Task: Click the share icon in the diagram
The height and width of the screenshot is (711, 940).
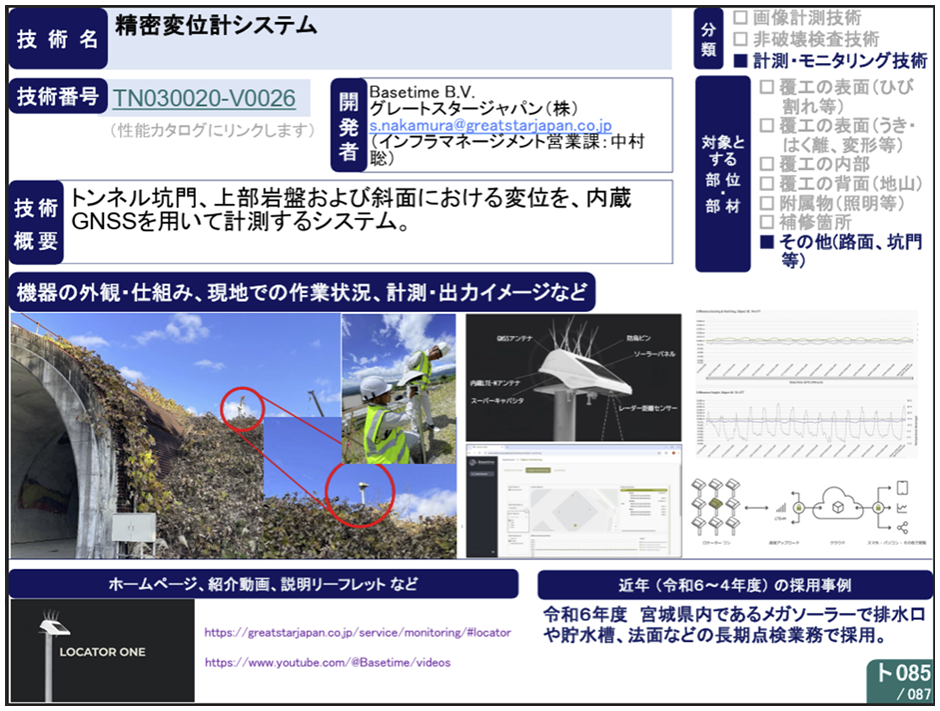Action: tap(901, 530)
